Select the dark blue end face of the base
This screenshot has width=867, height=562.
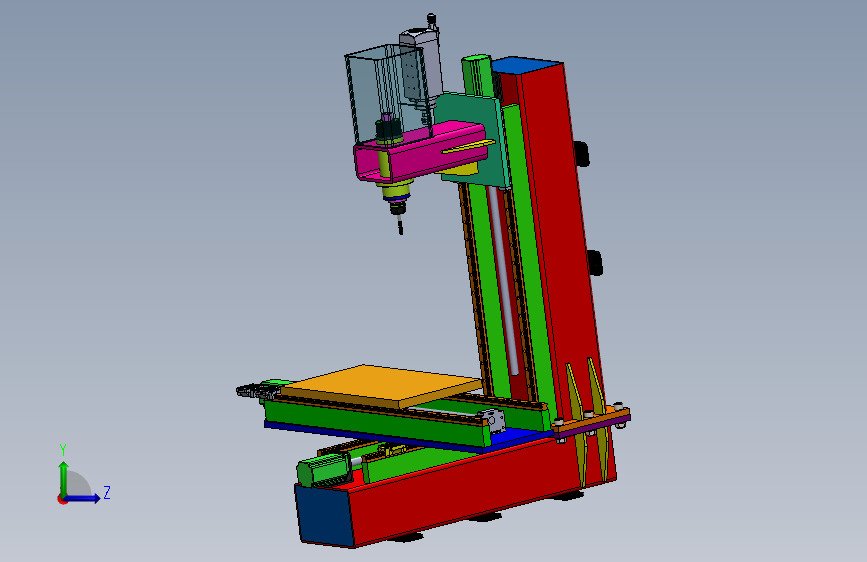pos(325,514)
